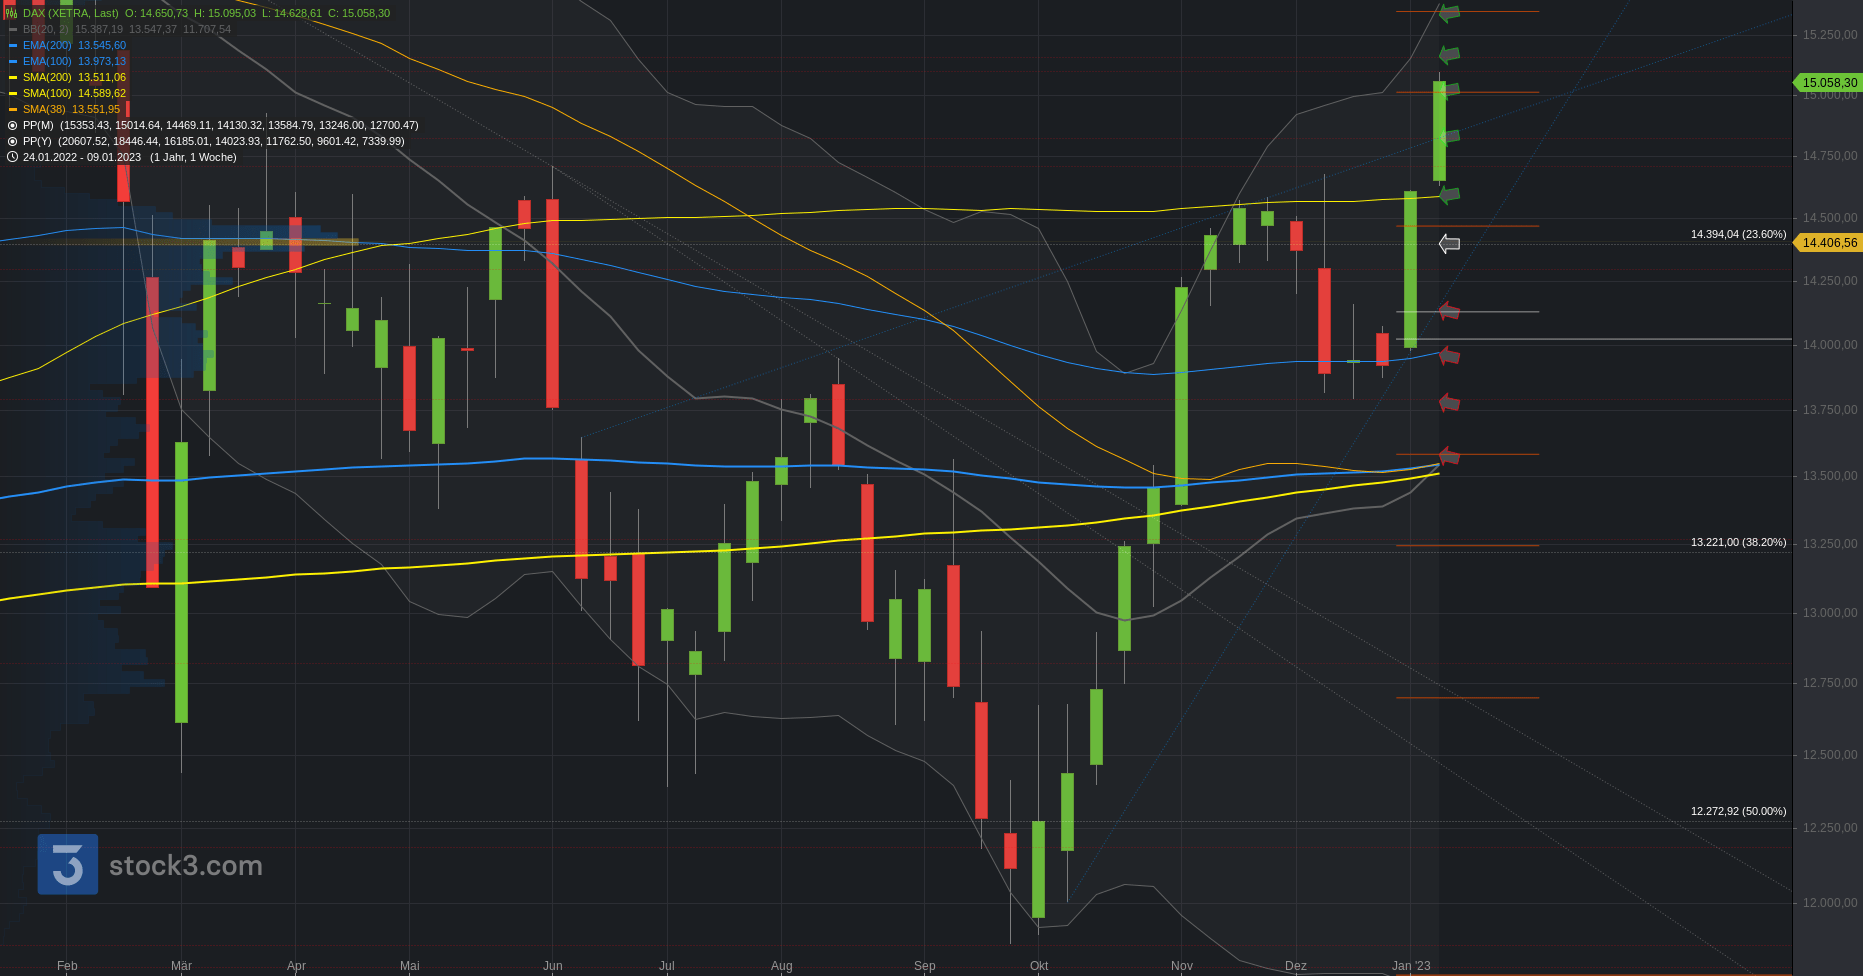Viewport: 1863px width, 976px height.
Task: Open the 24.01.2022 - 09.01.2023 date range selector
Action: pos(82,157)
